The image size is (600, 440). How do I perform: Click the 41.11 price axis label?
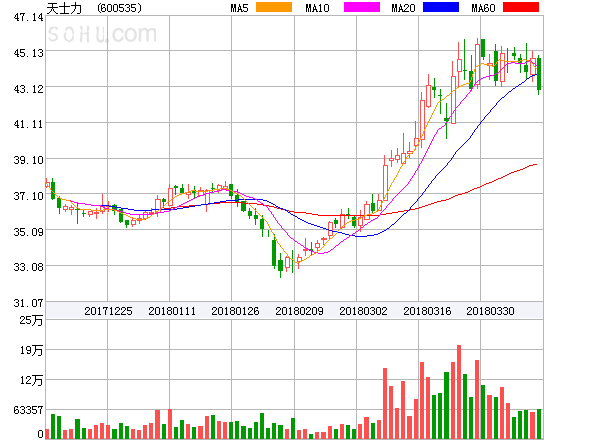28,124
